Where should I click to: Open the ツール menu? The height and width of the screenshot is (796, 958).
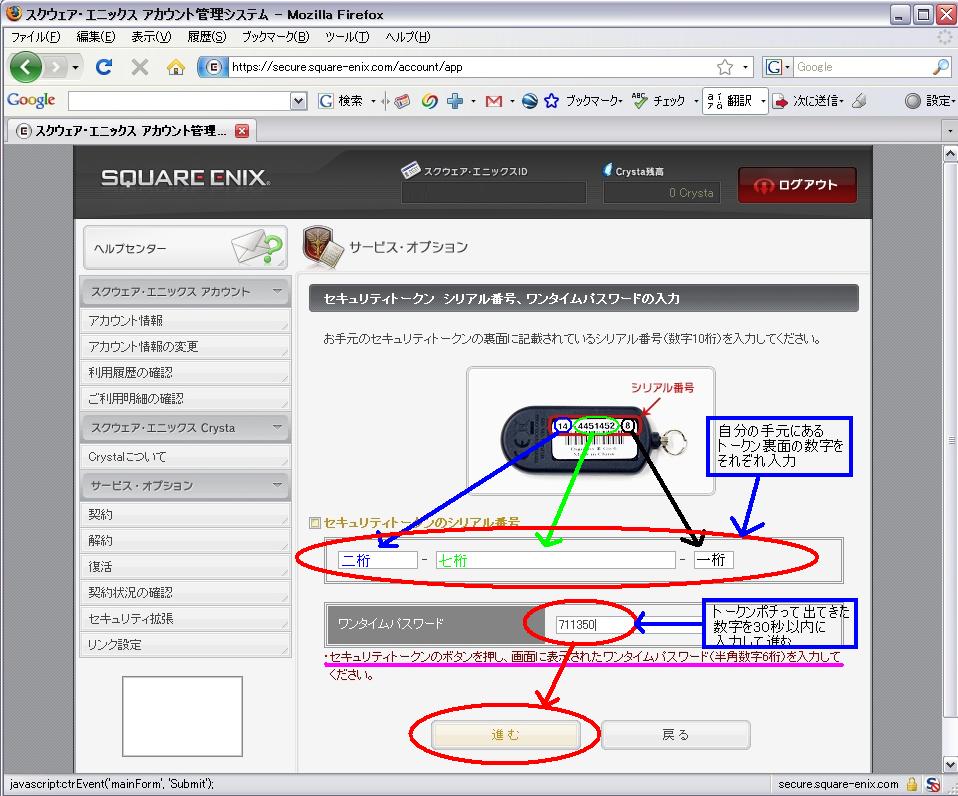pyautogui.click(x=347, y=37)
